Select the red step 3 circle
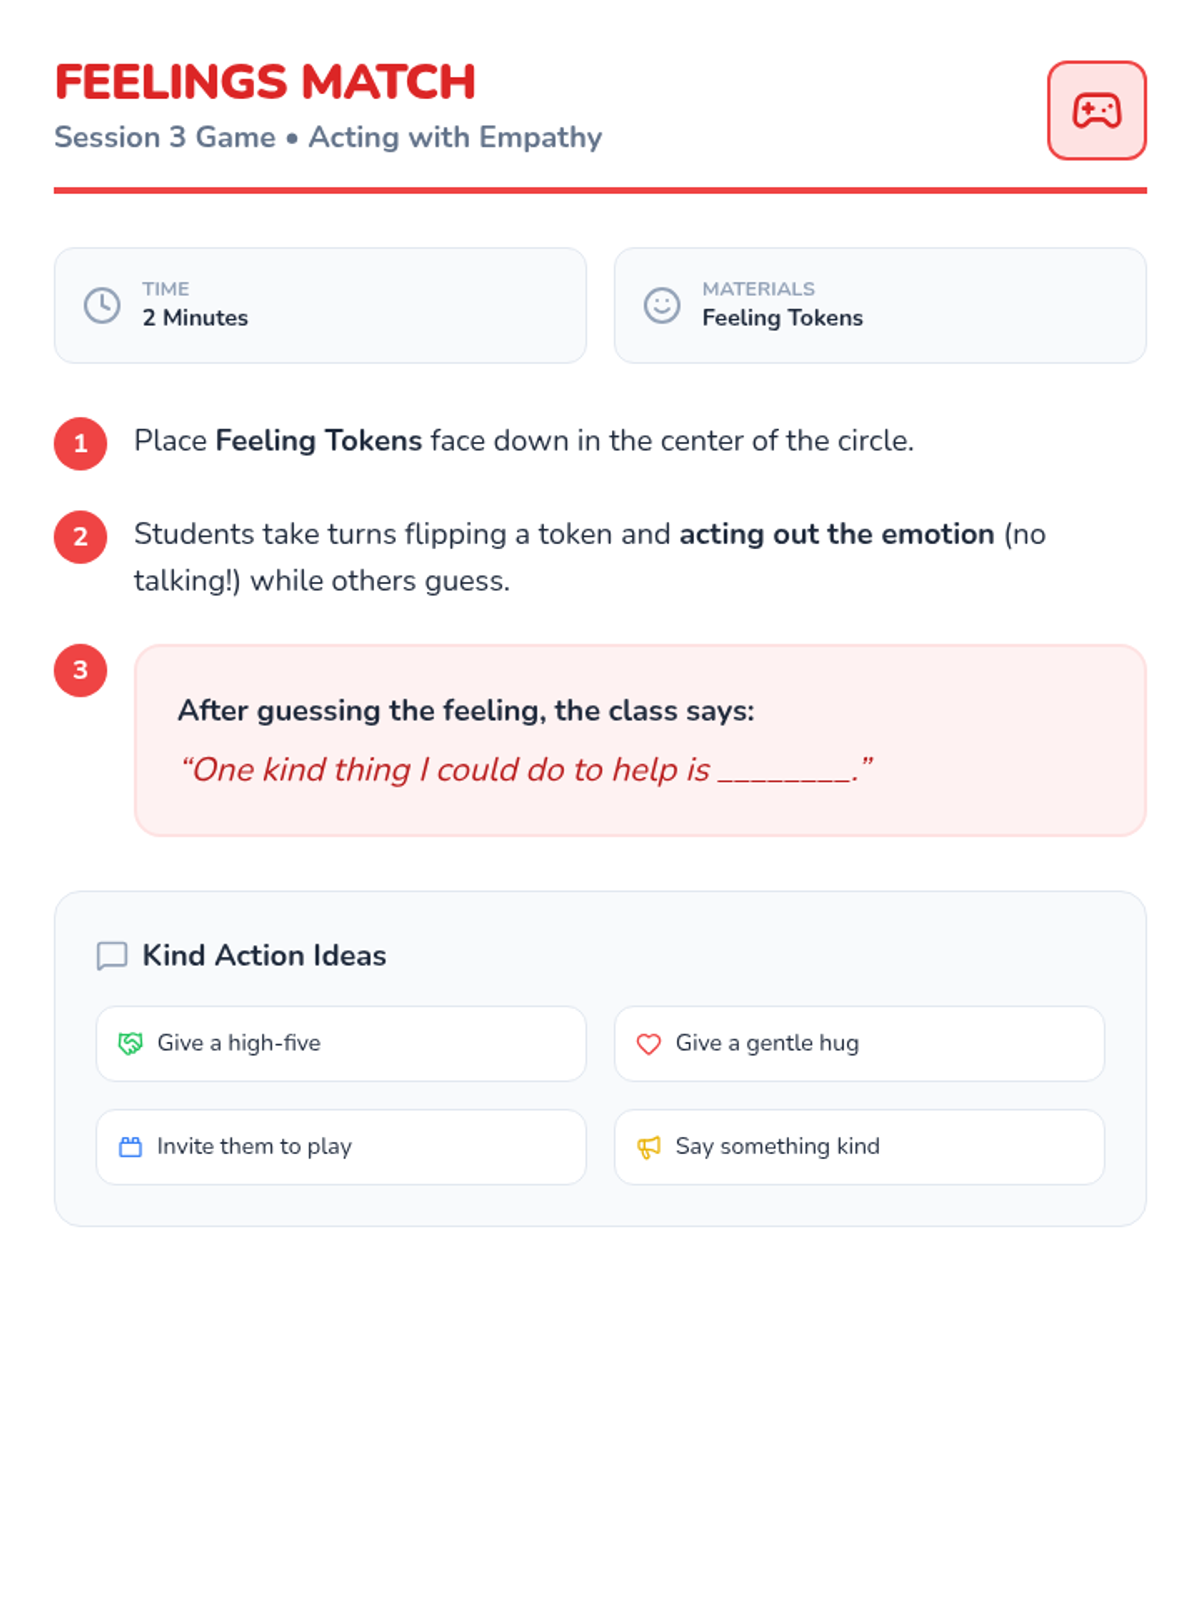 [81, 670]
